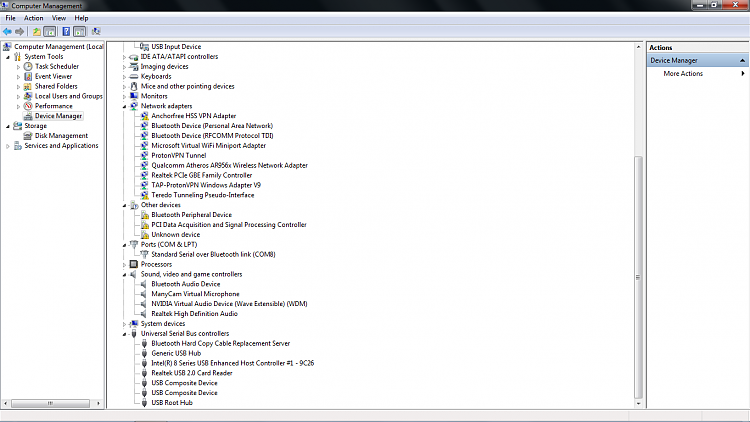Select Computer Management (Local) root node

coord(59,46)
